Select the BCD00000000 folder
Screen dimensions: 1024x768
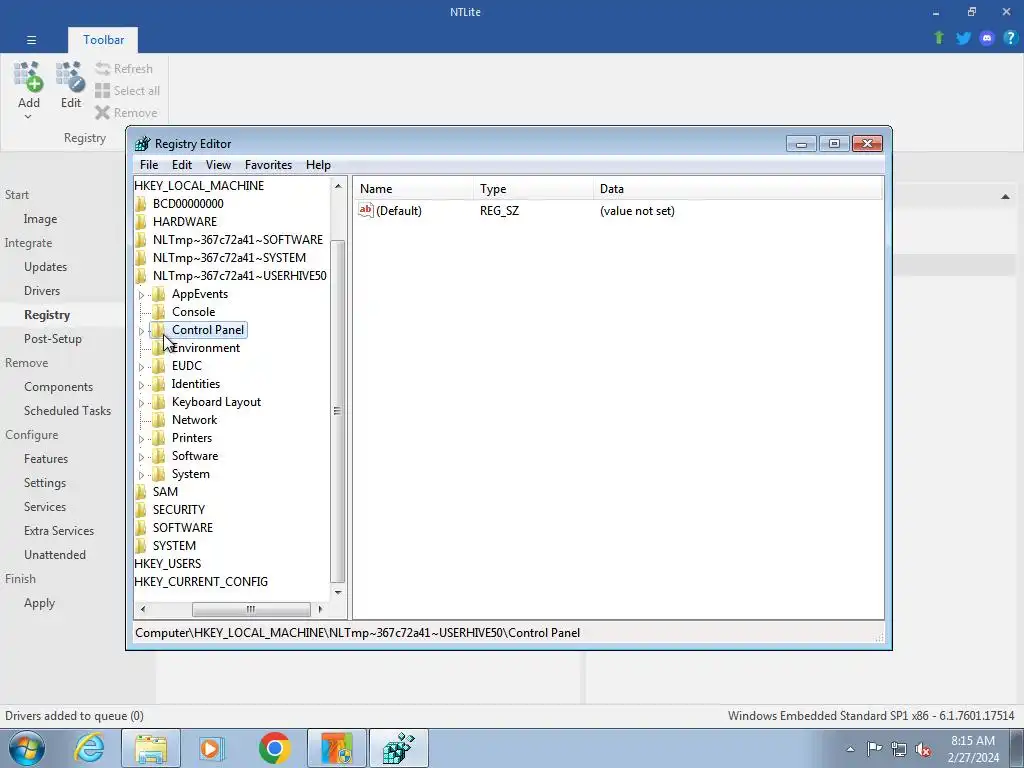click(187, 204)
